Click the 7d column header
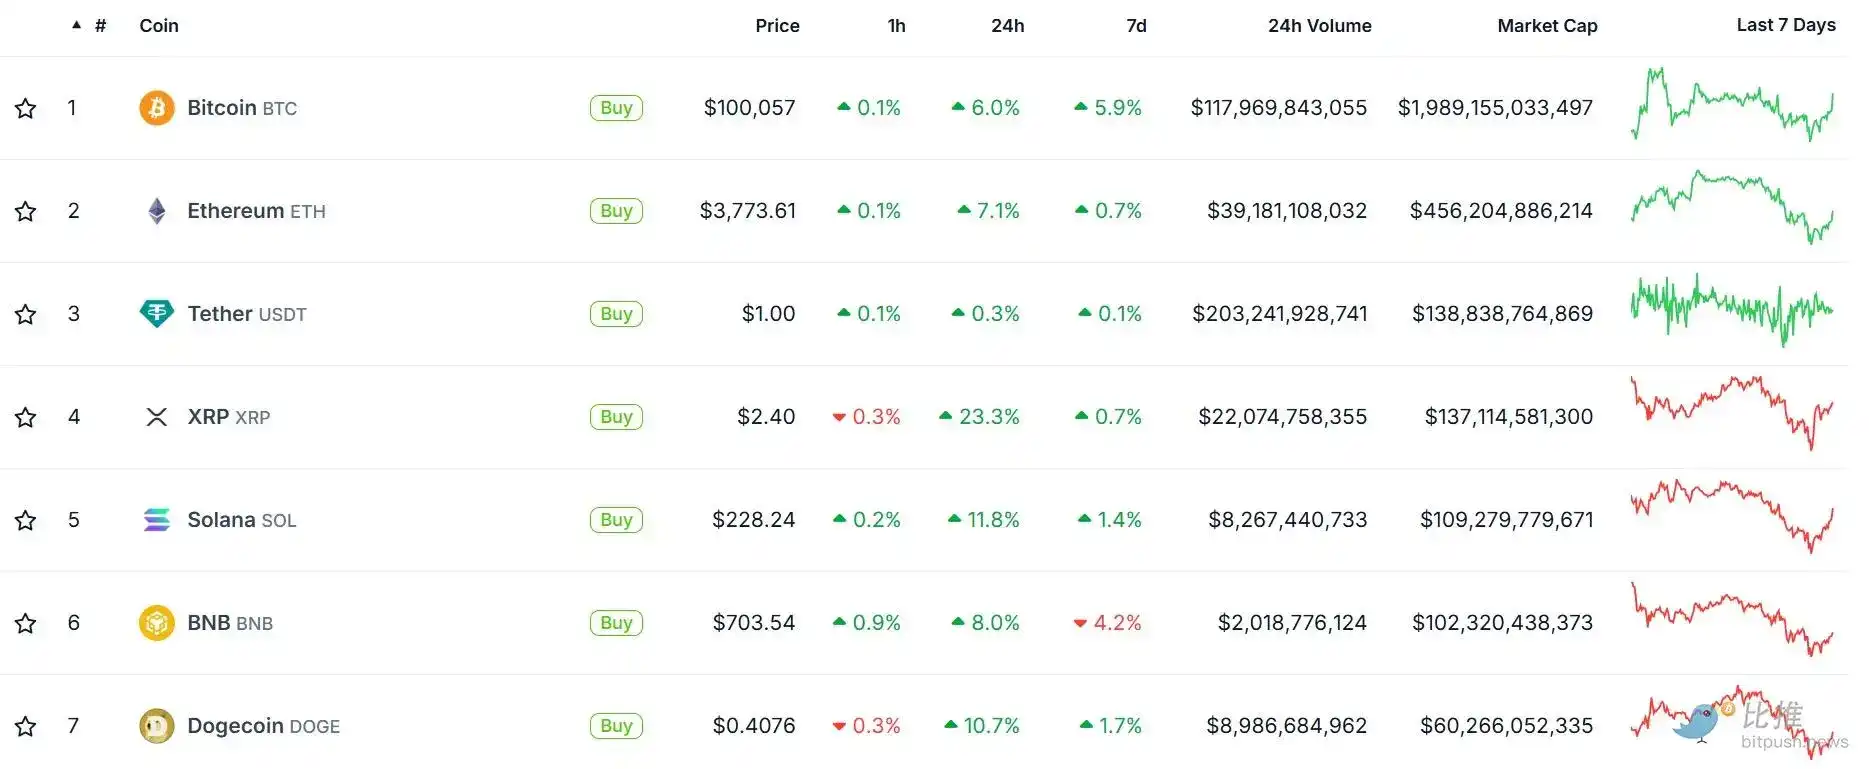The height and width of the screenshot is (769, 1869). [1136, 26]
